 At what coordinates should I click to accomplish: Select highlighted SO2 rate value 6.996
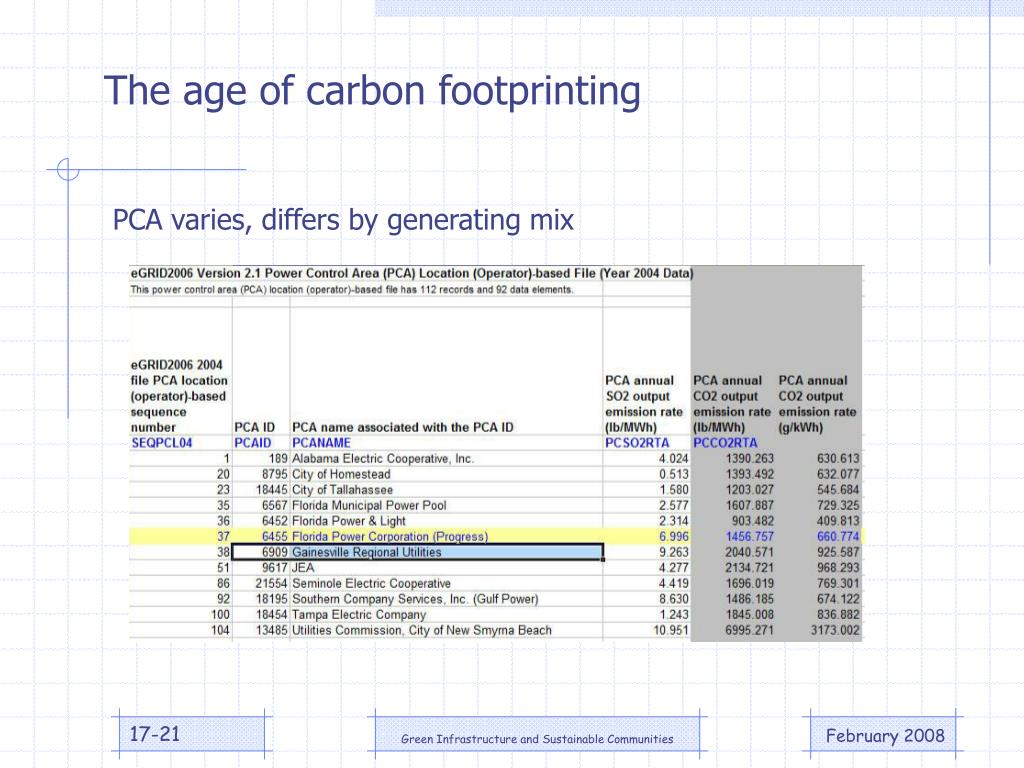pos(673,537)
